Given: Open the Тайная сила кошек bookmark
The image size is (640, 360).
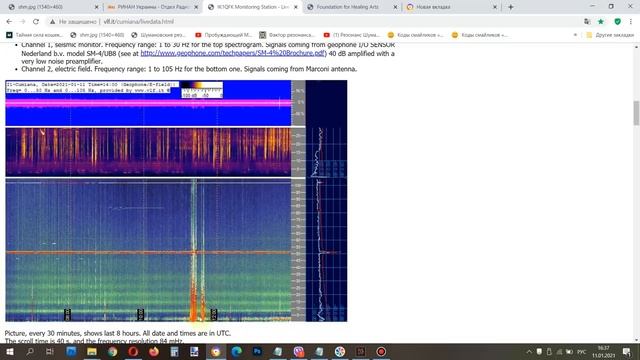Looking at the screenshot, I should [x=35, y=35].
